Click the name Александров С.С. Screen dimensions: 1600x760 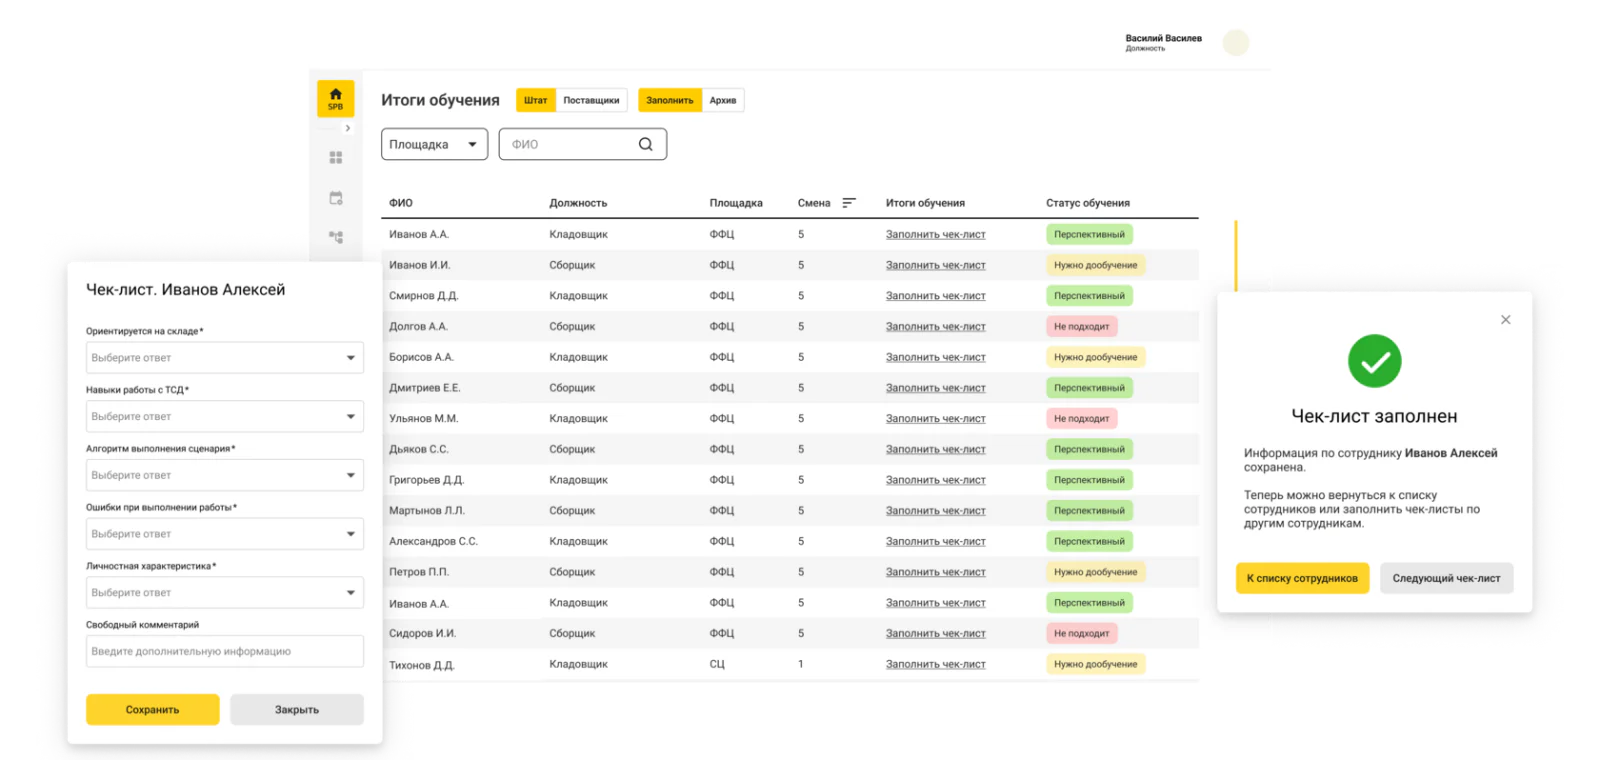433,541
